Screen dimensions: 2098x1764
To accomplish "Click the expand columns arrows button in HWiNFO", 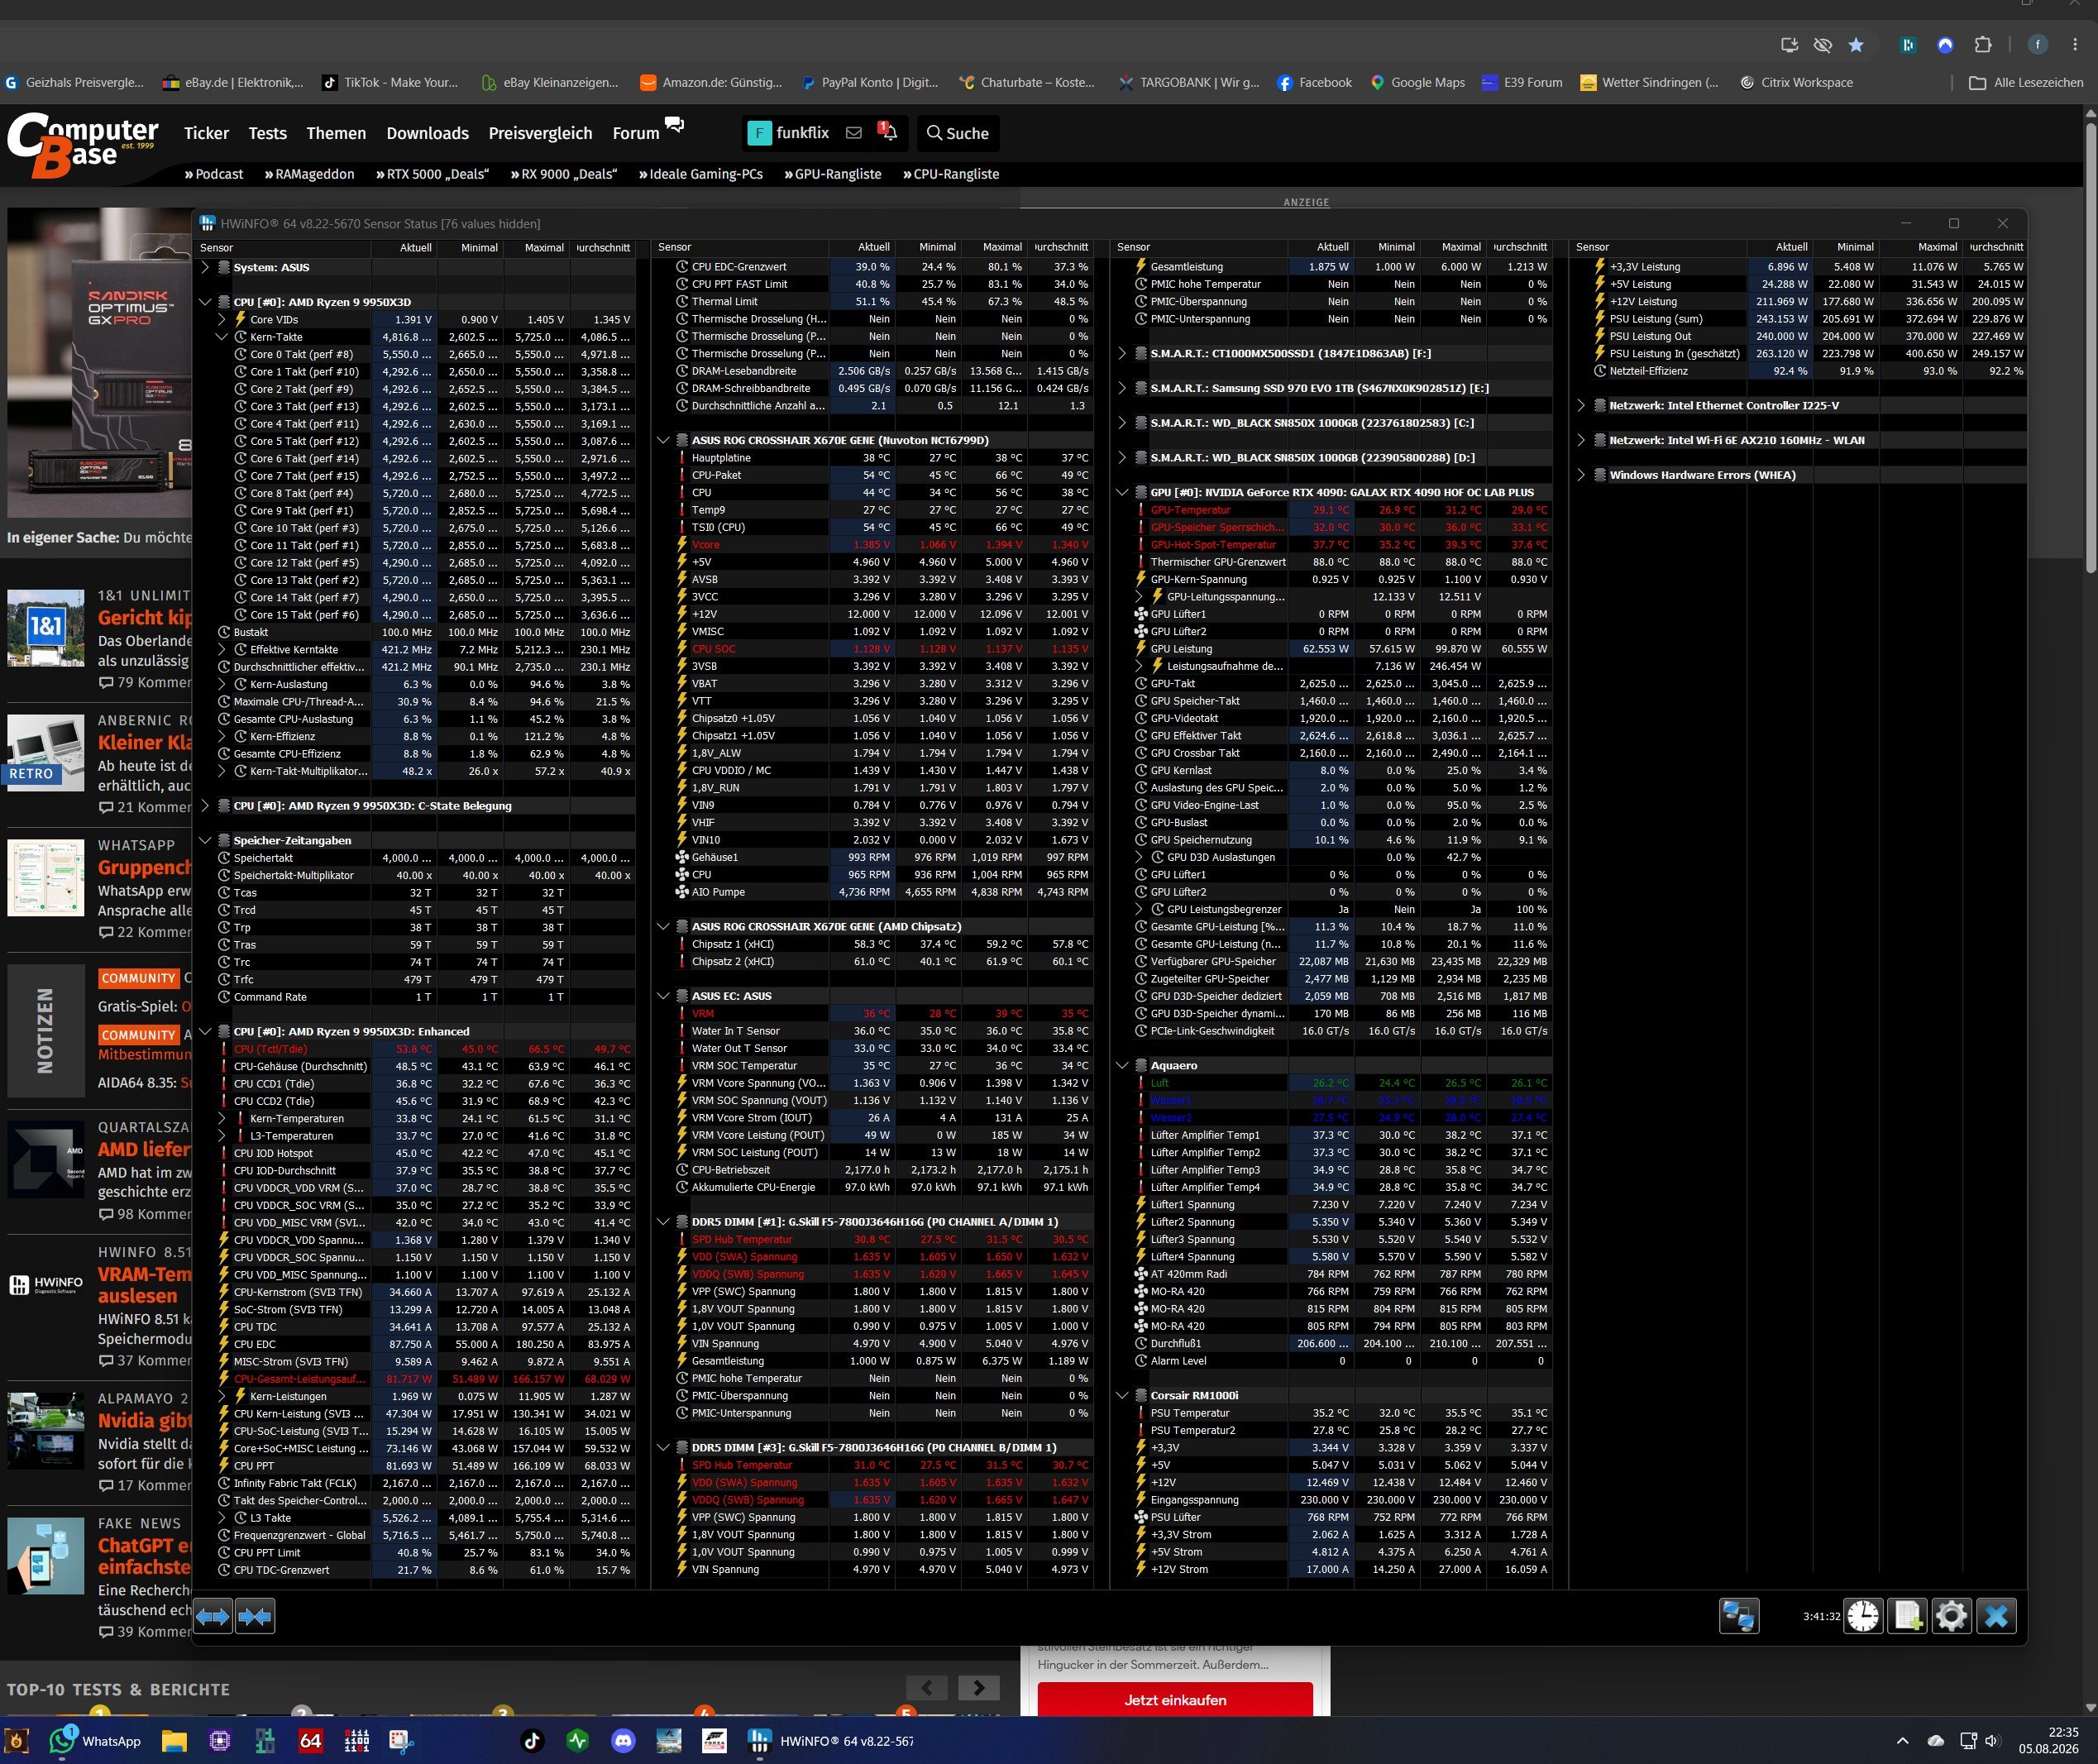I will point(213,1616).
